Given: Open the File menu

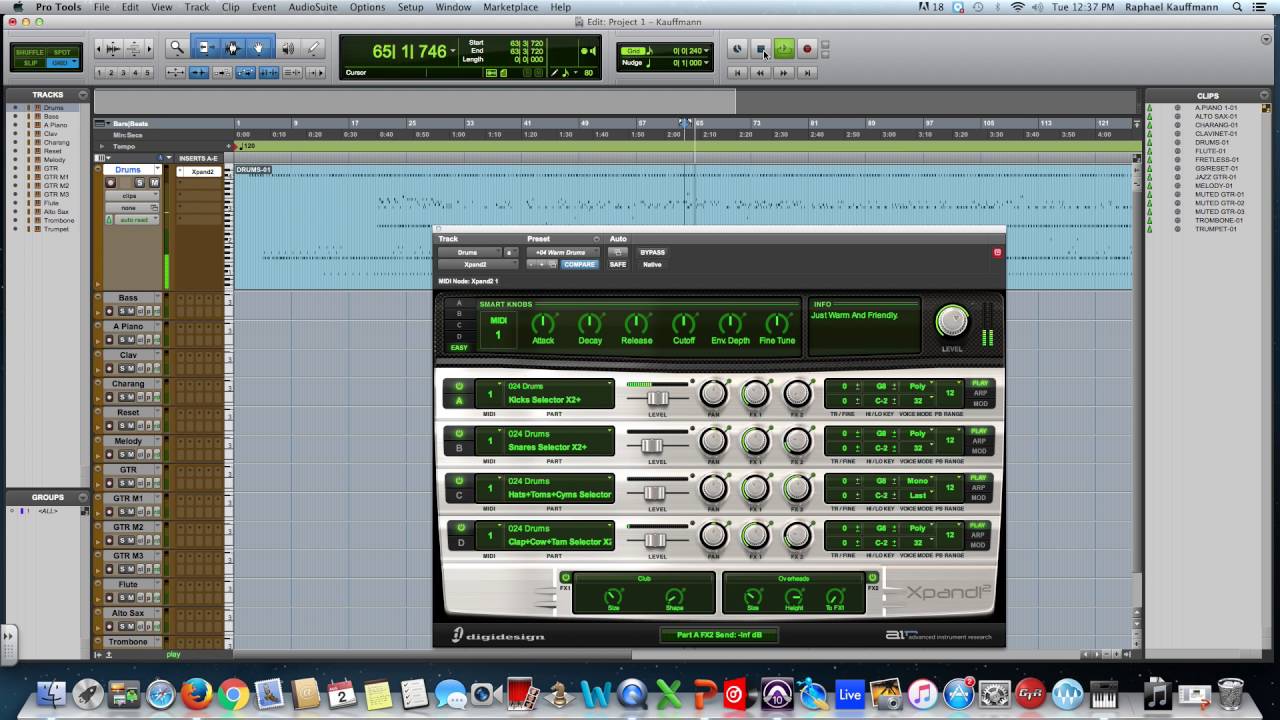Looking at the screenshot, I should point(102,7).
